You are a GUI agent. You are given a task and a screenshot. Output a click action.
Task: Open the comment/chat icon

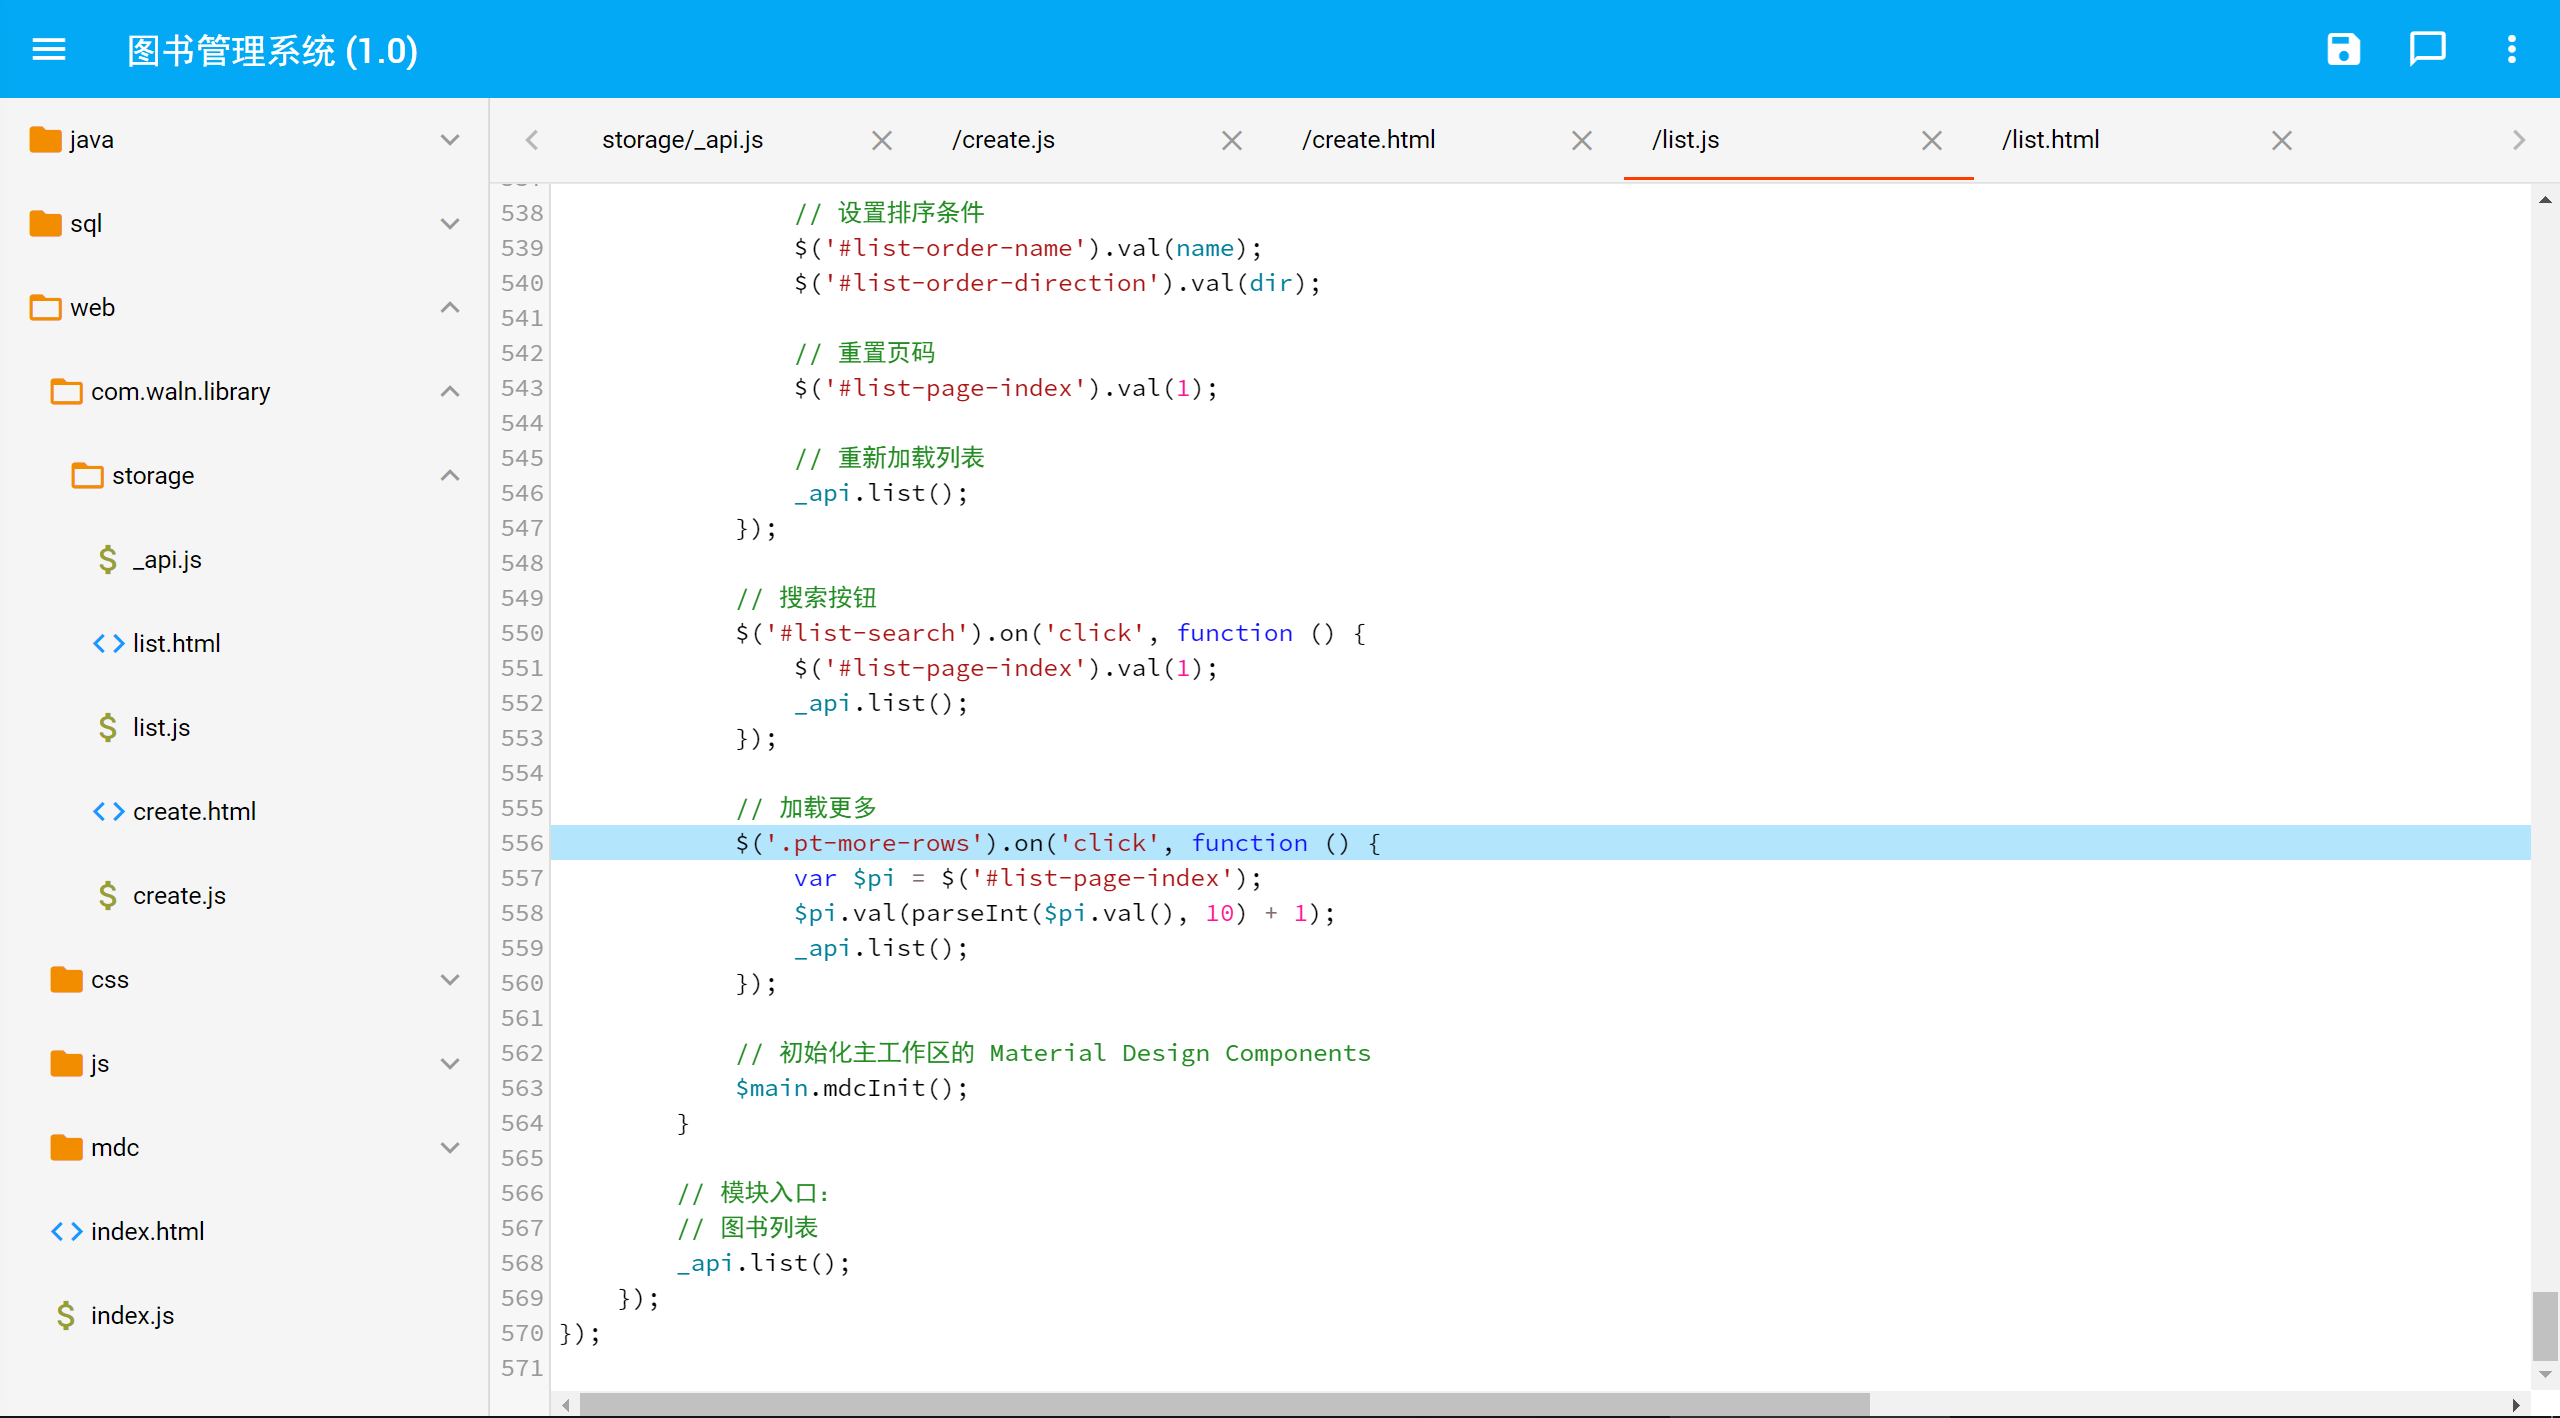pyautogui.click(x=2427, y=49)
